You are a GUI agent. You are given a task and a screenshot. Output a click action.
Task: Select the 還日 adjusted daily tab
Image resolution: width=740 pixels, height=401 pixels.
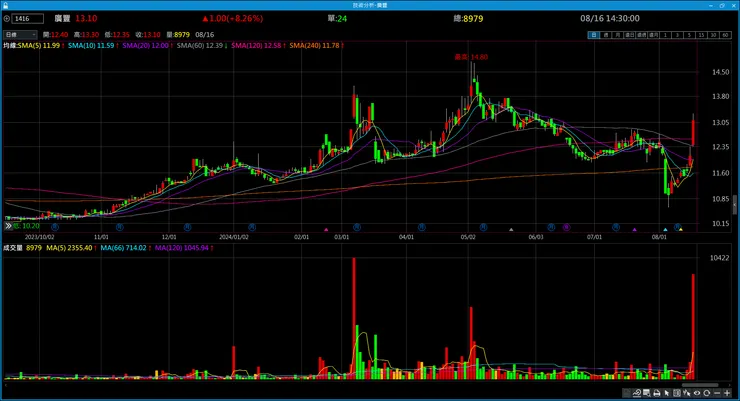(629, 35)
